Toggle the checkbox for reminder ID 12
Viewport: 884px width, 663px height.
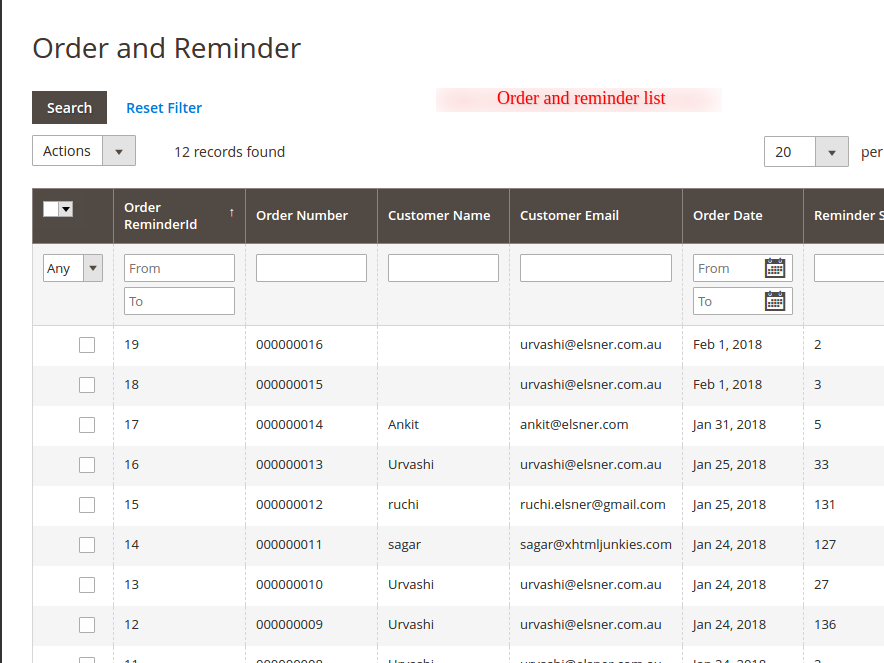click(87, 625)
